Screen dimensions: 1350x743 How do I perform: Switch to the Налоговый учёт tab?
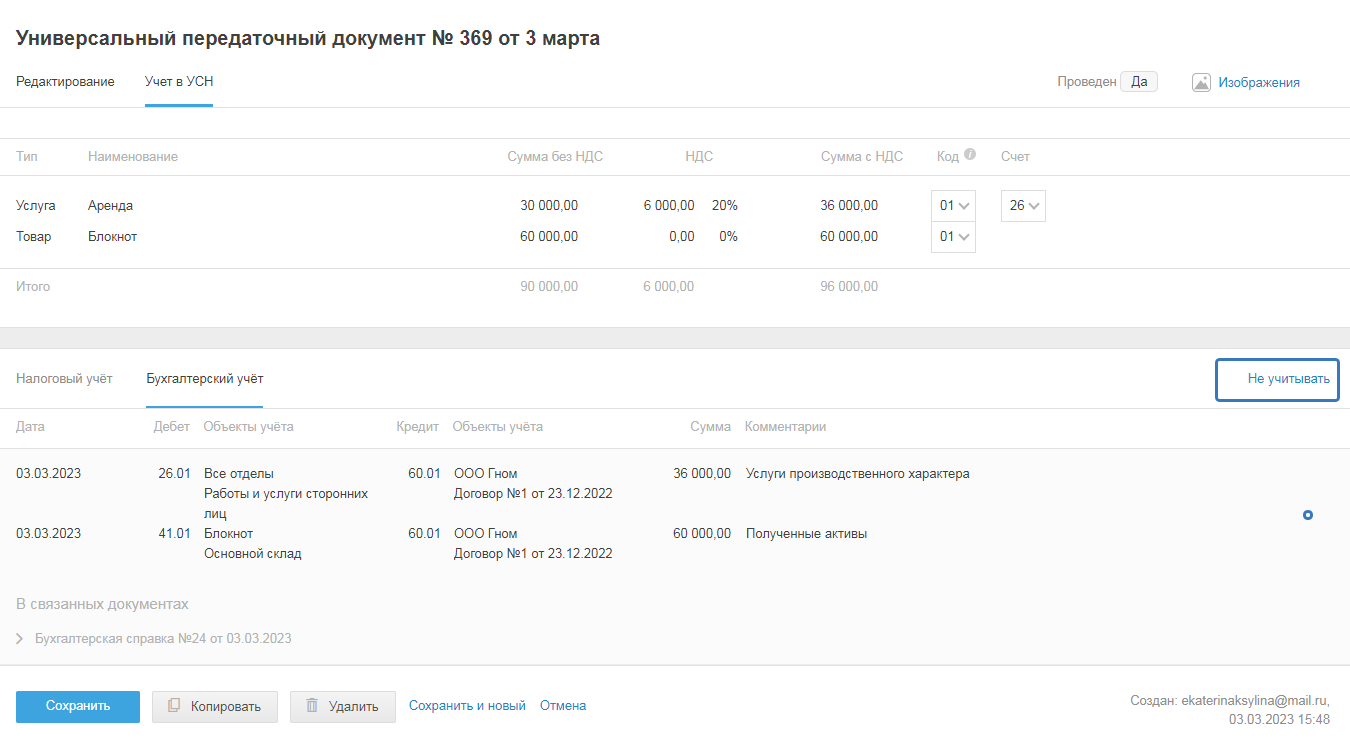pyautogui.click(x=64, y=379)
